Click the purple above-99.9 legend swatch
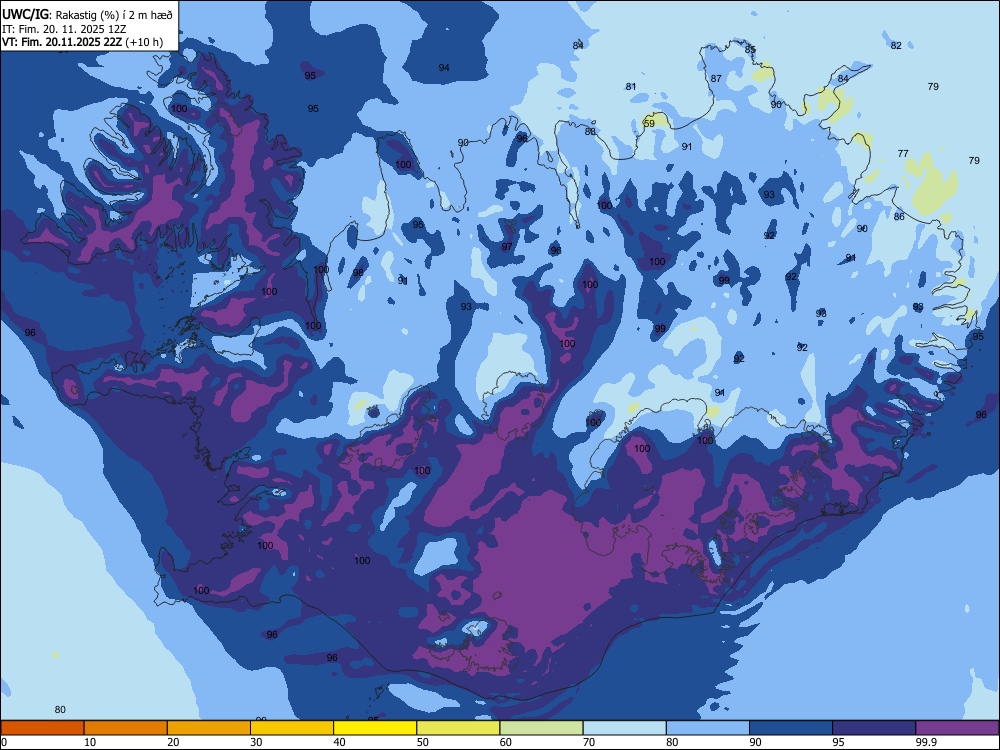Viewport: 1000px width, 750px height. [957, 728]
